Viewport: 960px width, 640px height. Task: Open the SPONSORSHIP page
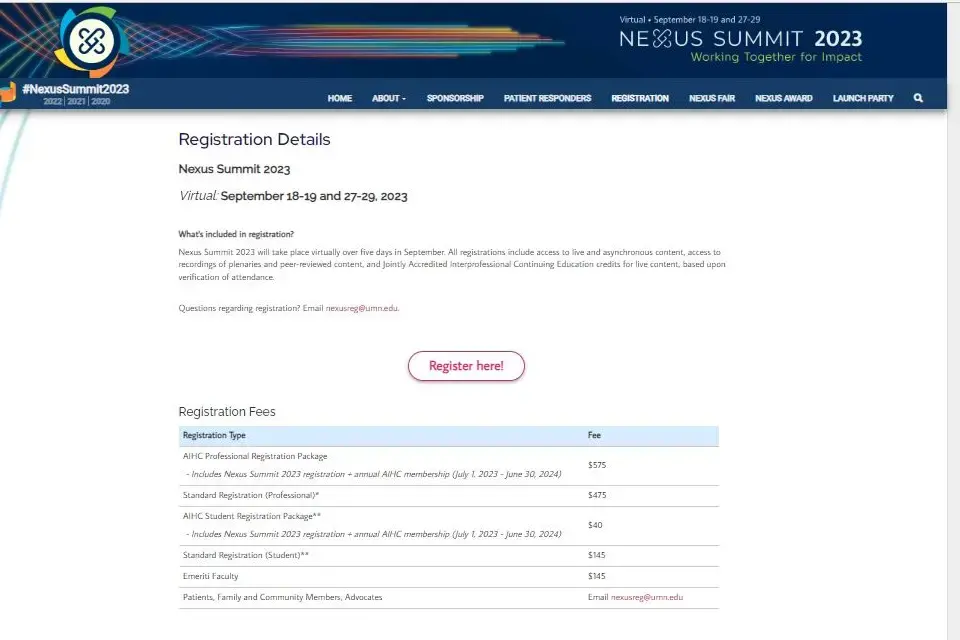tap(455, 98)
